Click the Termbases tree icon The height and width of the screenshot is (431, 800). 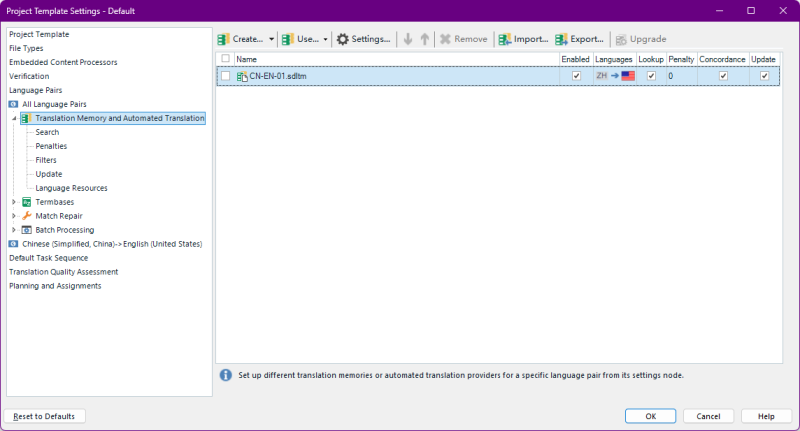[26, 202]
